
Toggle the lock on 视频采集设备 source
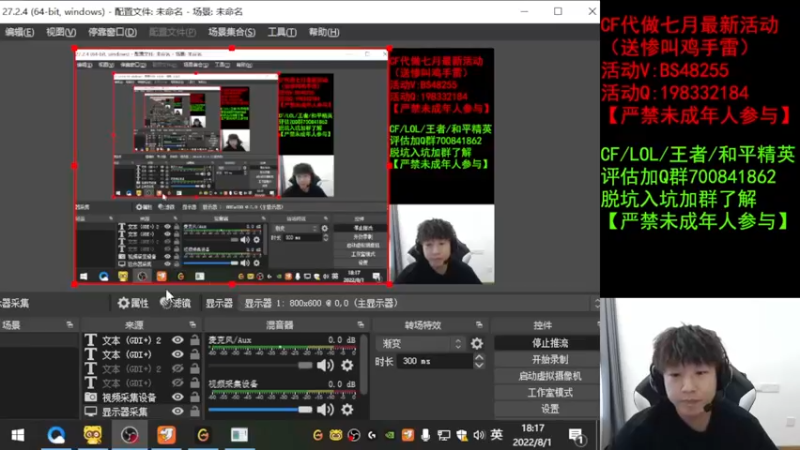pyautogui.click(x=194, y=396)
